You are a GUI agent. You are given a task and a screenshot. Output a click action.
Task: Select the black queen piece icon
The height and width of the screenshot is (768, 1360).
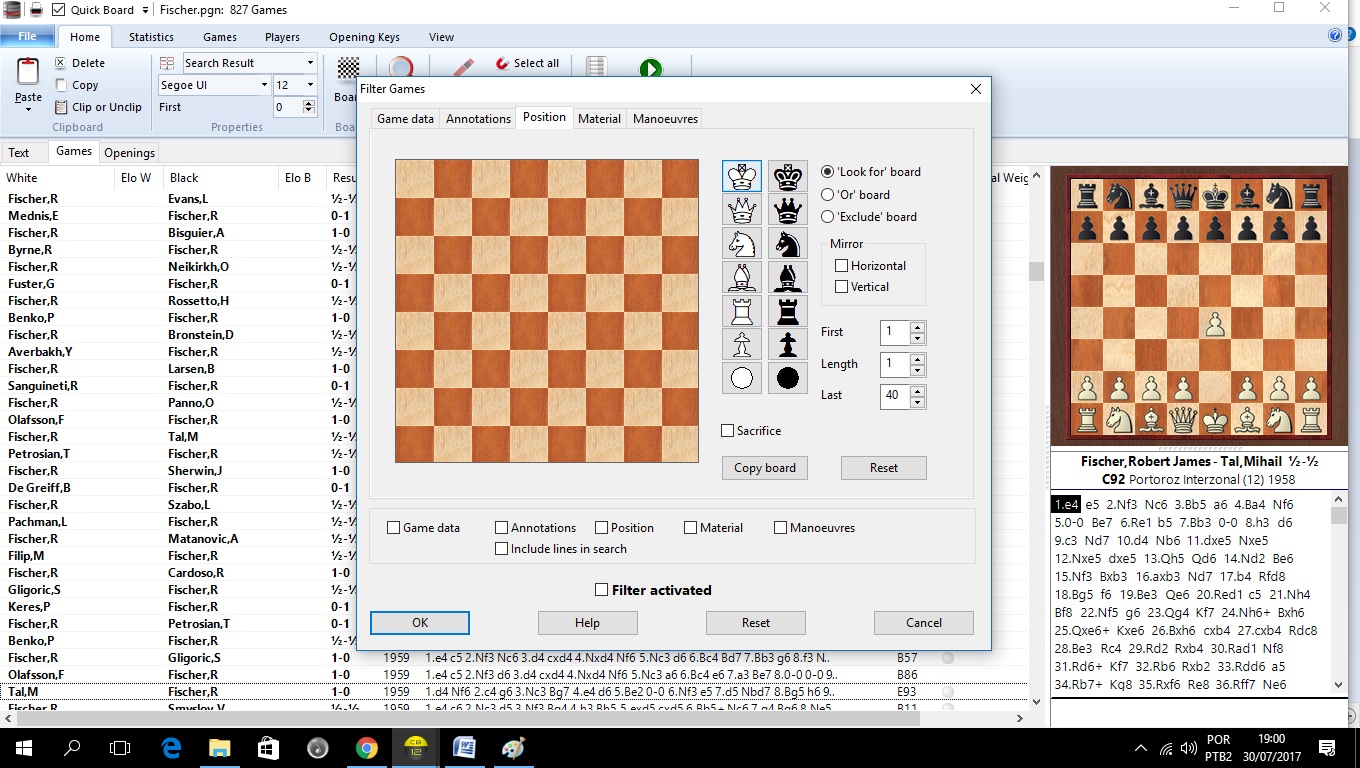coord(787,210)
